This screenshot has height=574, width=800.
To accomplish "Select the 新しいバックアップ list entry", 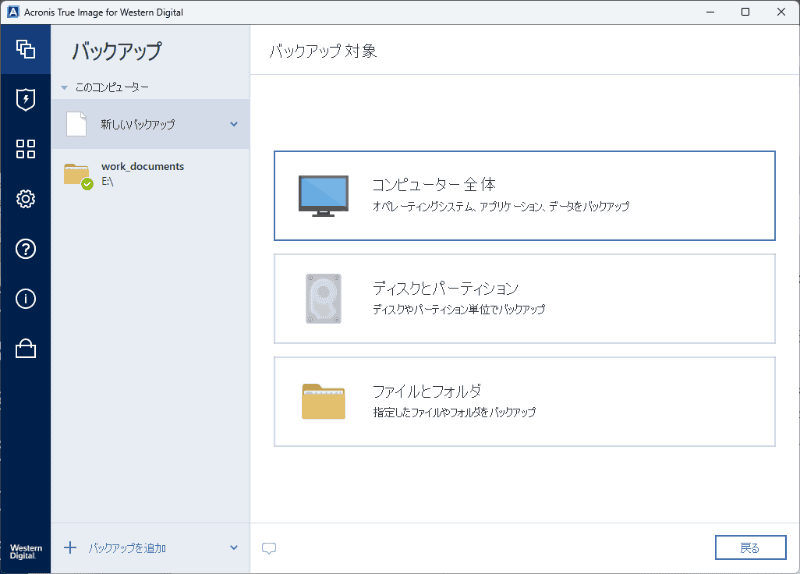I will tap(151, 124).
